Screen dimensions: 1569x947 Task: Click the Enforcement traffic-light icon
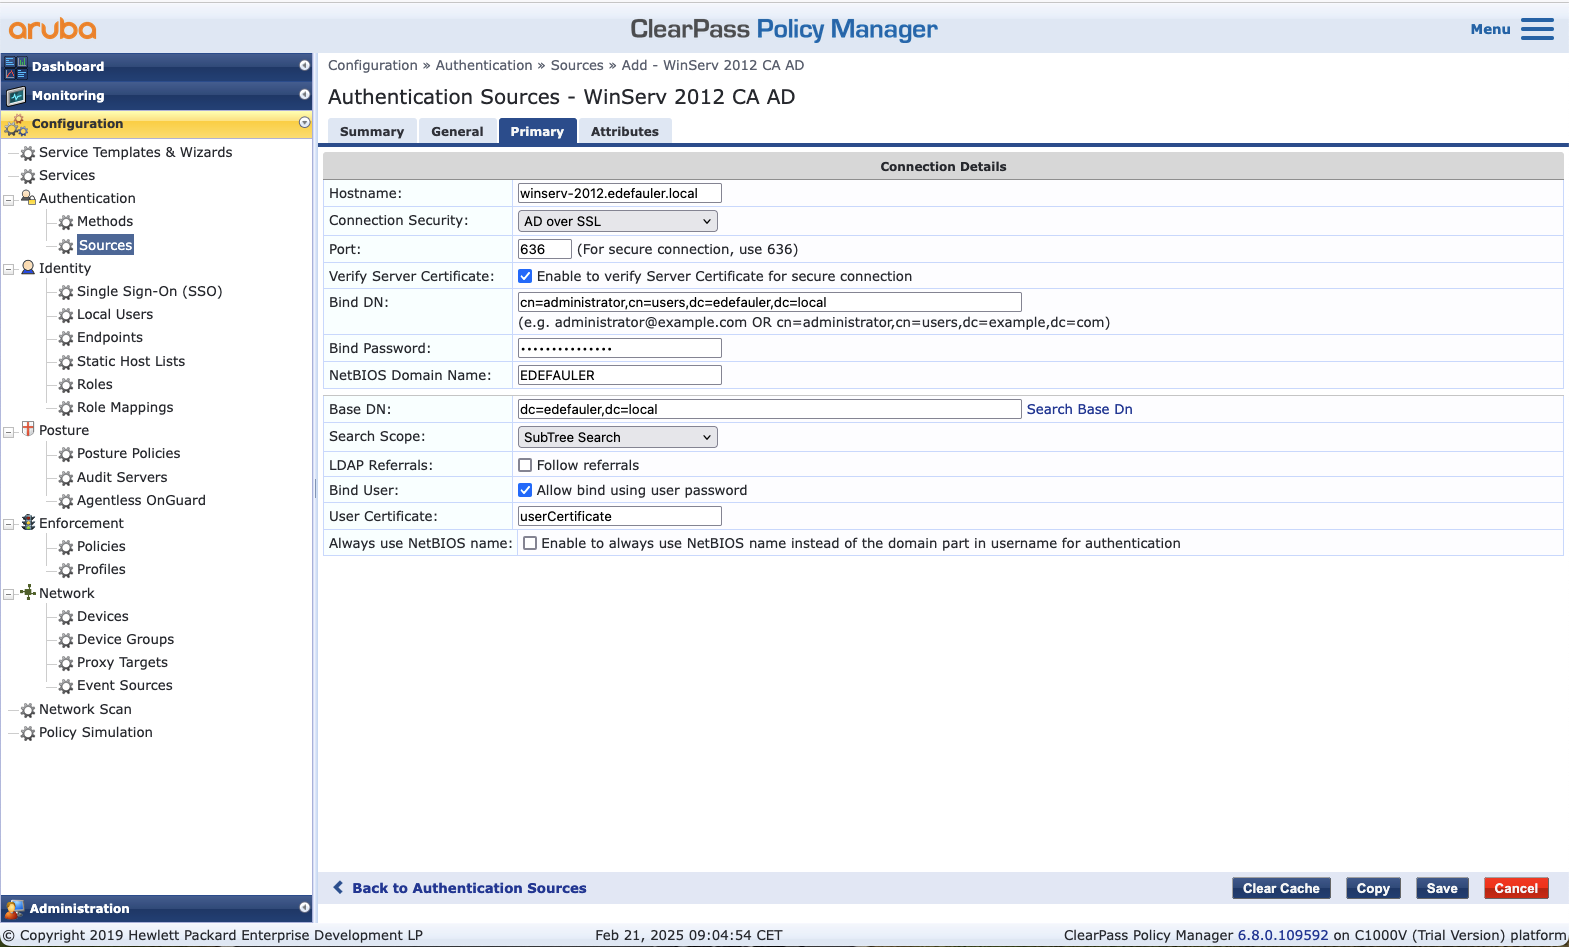28,523
